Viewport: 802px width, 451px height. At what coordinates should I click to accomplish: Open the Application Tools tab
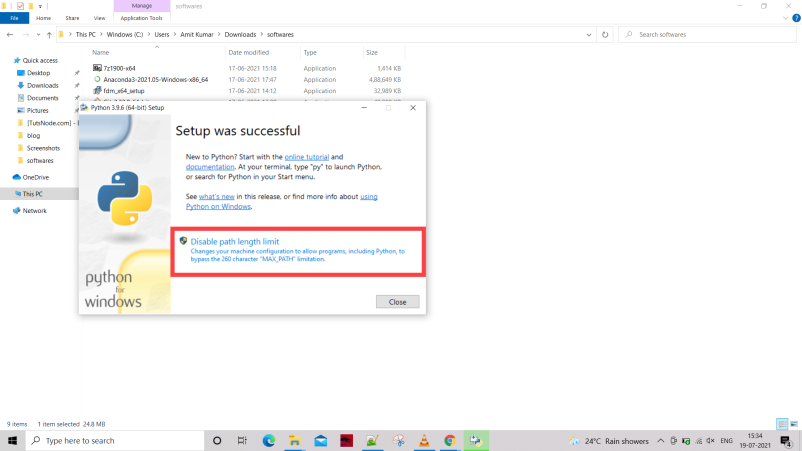pyautogui.click(x=141, y=18)
